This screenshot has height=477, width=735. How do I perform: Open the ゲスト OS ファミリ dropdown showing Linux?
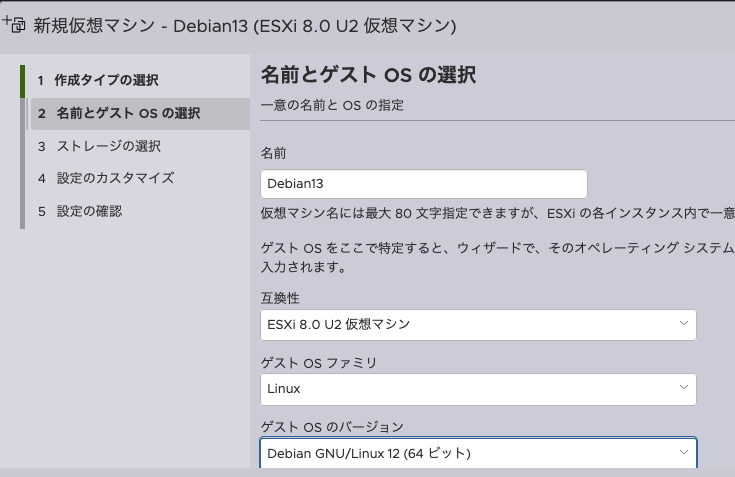pyautogui.click(x=478, y=389)
